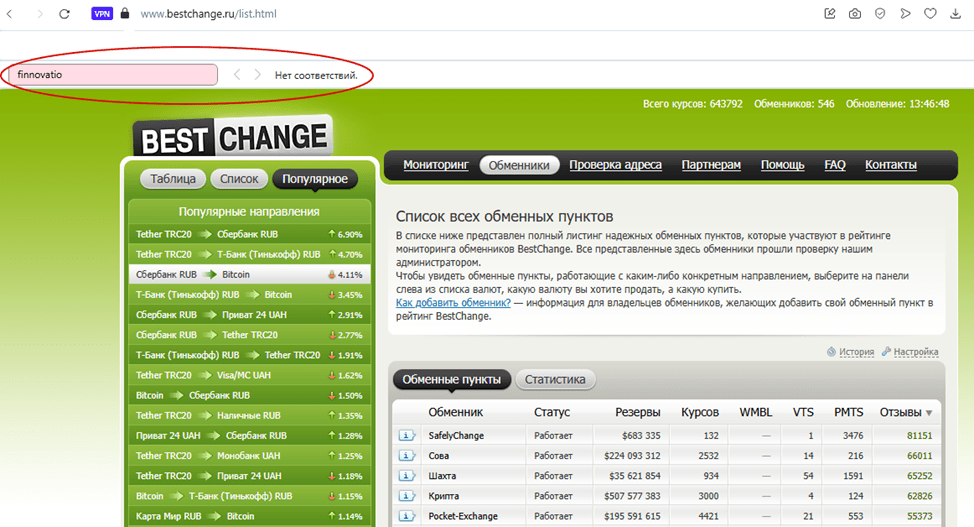
Task: Click the info icon for SafelyChange
Action: tap(406, 436)
